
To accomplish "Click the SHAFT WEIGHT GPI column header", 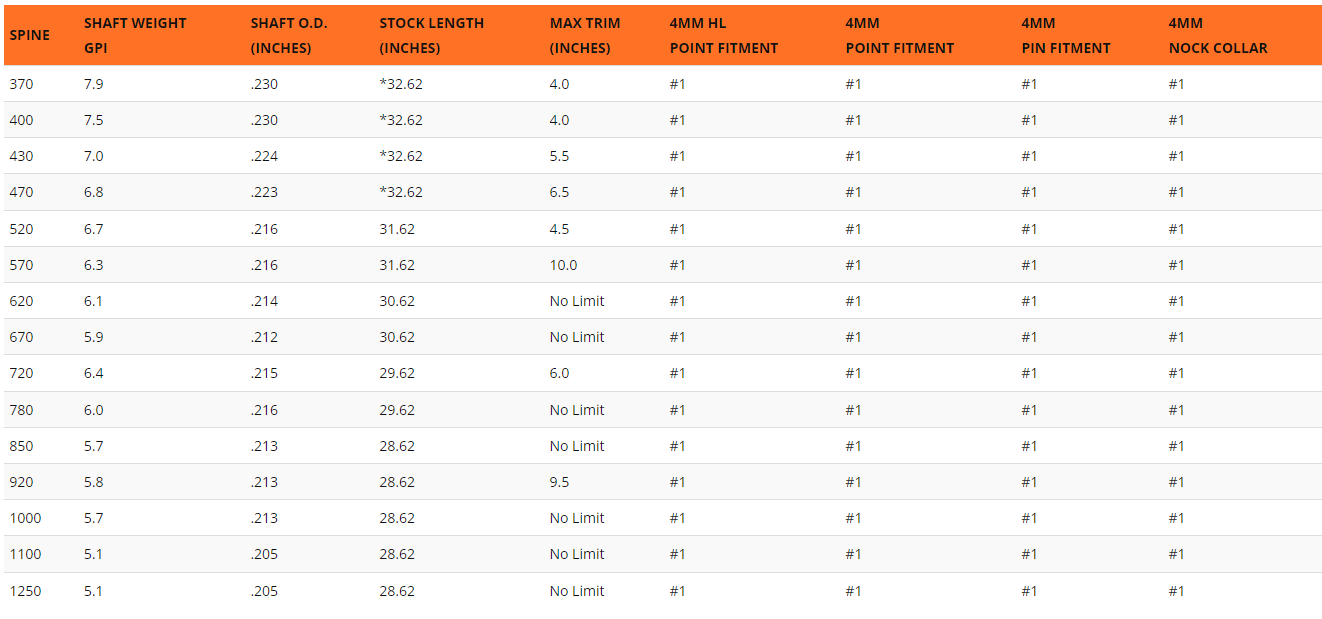I will coord(135,35).
